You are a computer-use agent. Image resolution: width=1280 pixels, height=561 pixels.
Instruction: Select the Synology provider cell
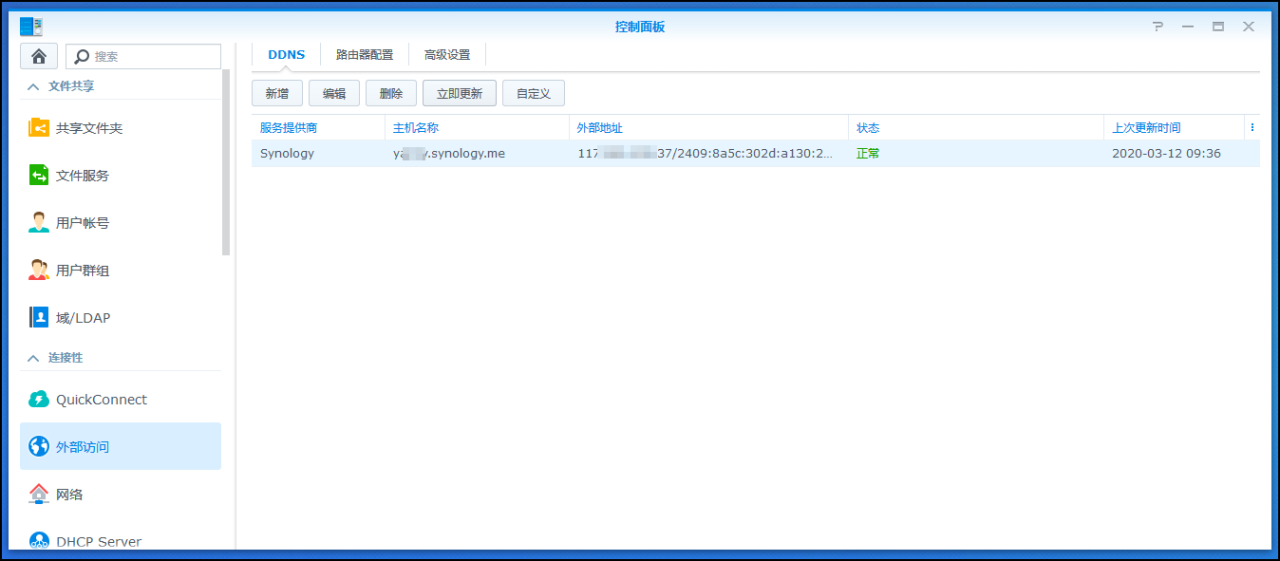(x=287, y=153)
